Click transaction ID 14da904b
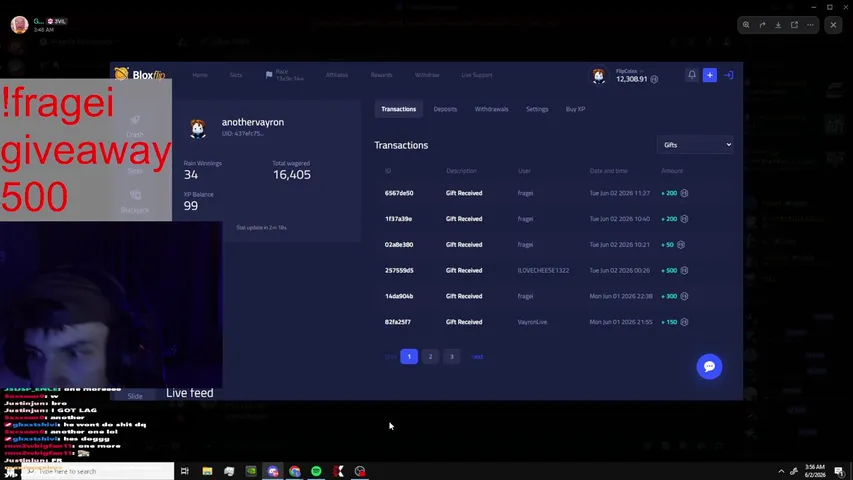 click(x=399, y=296)
